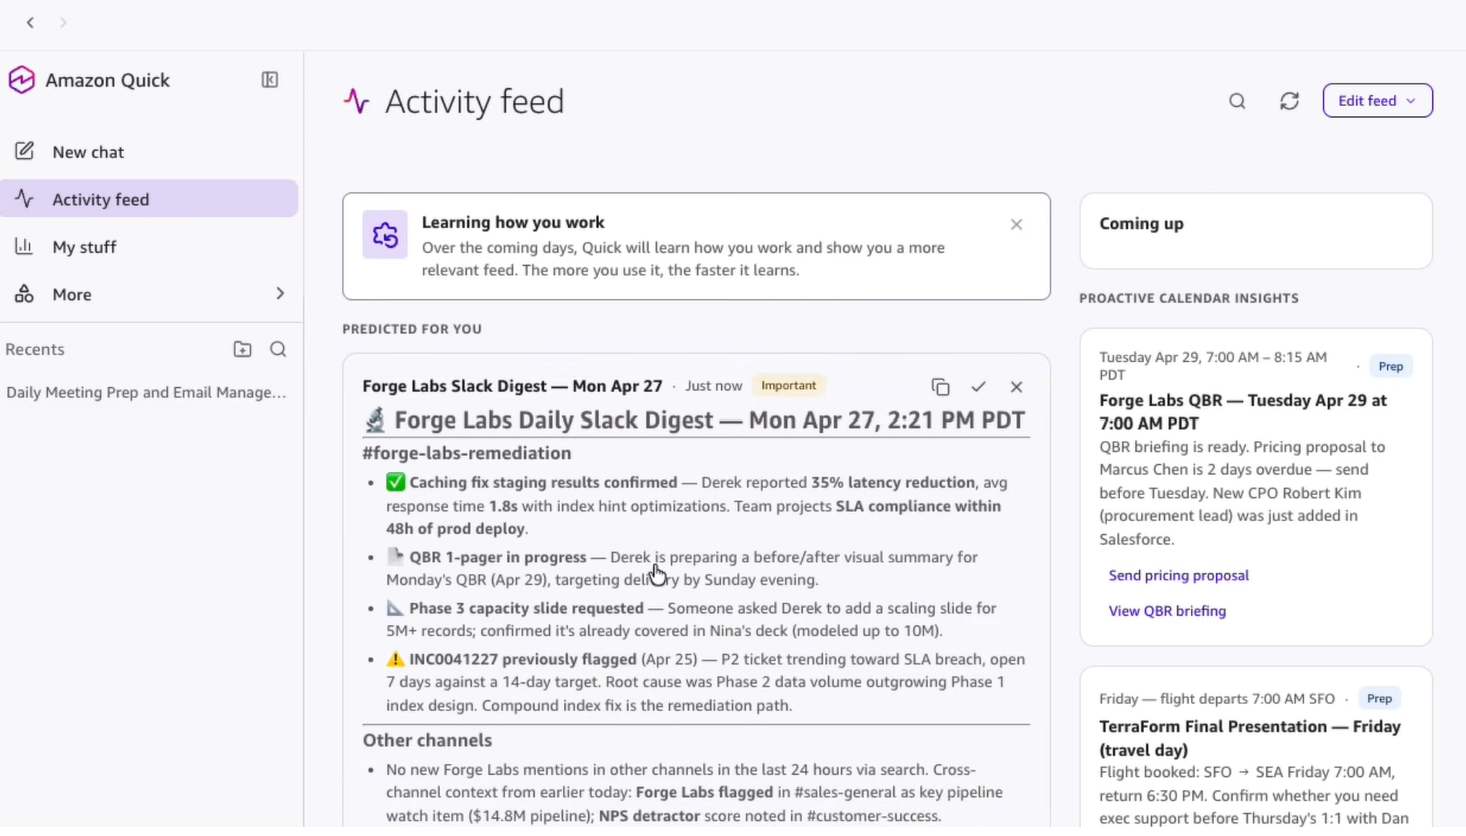
Task: Search recents in sidebar
Action: coord(278,349)
